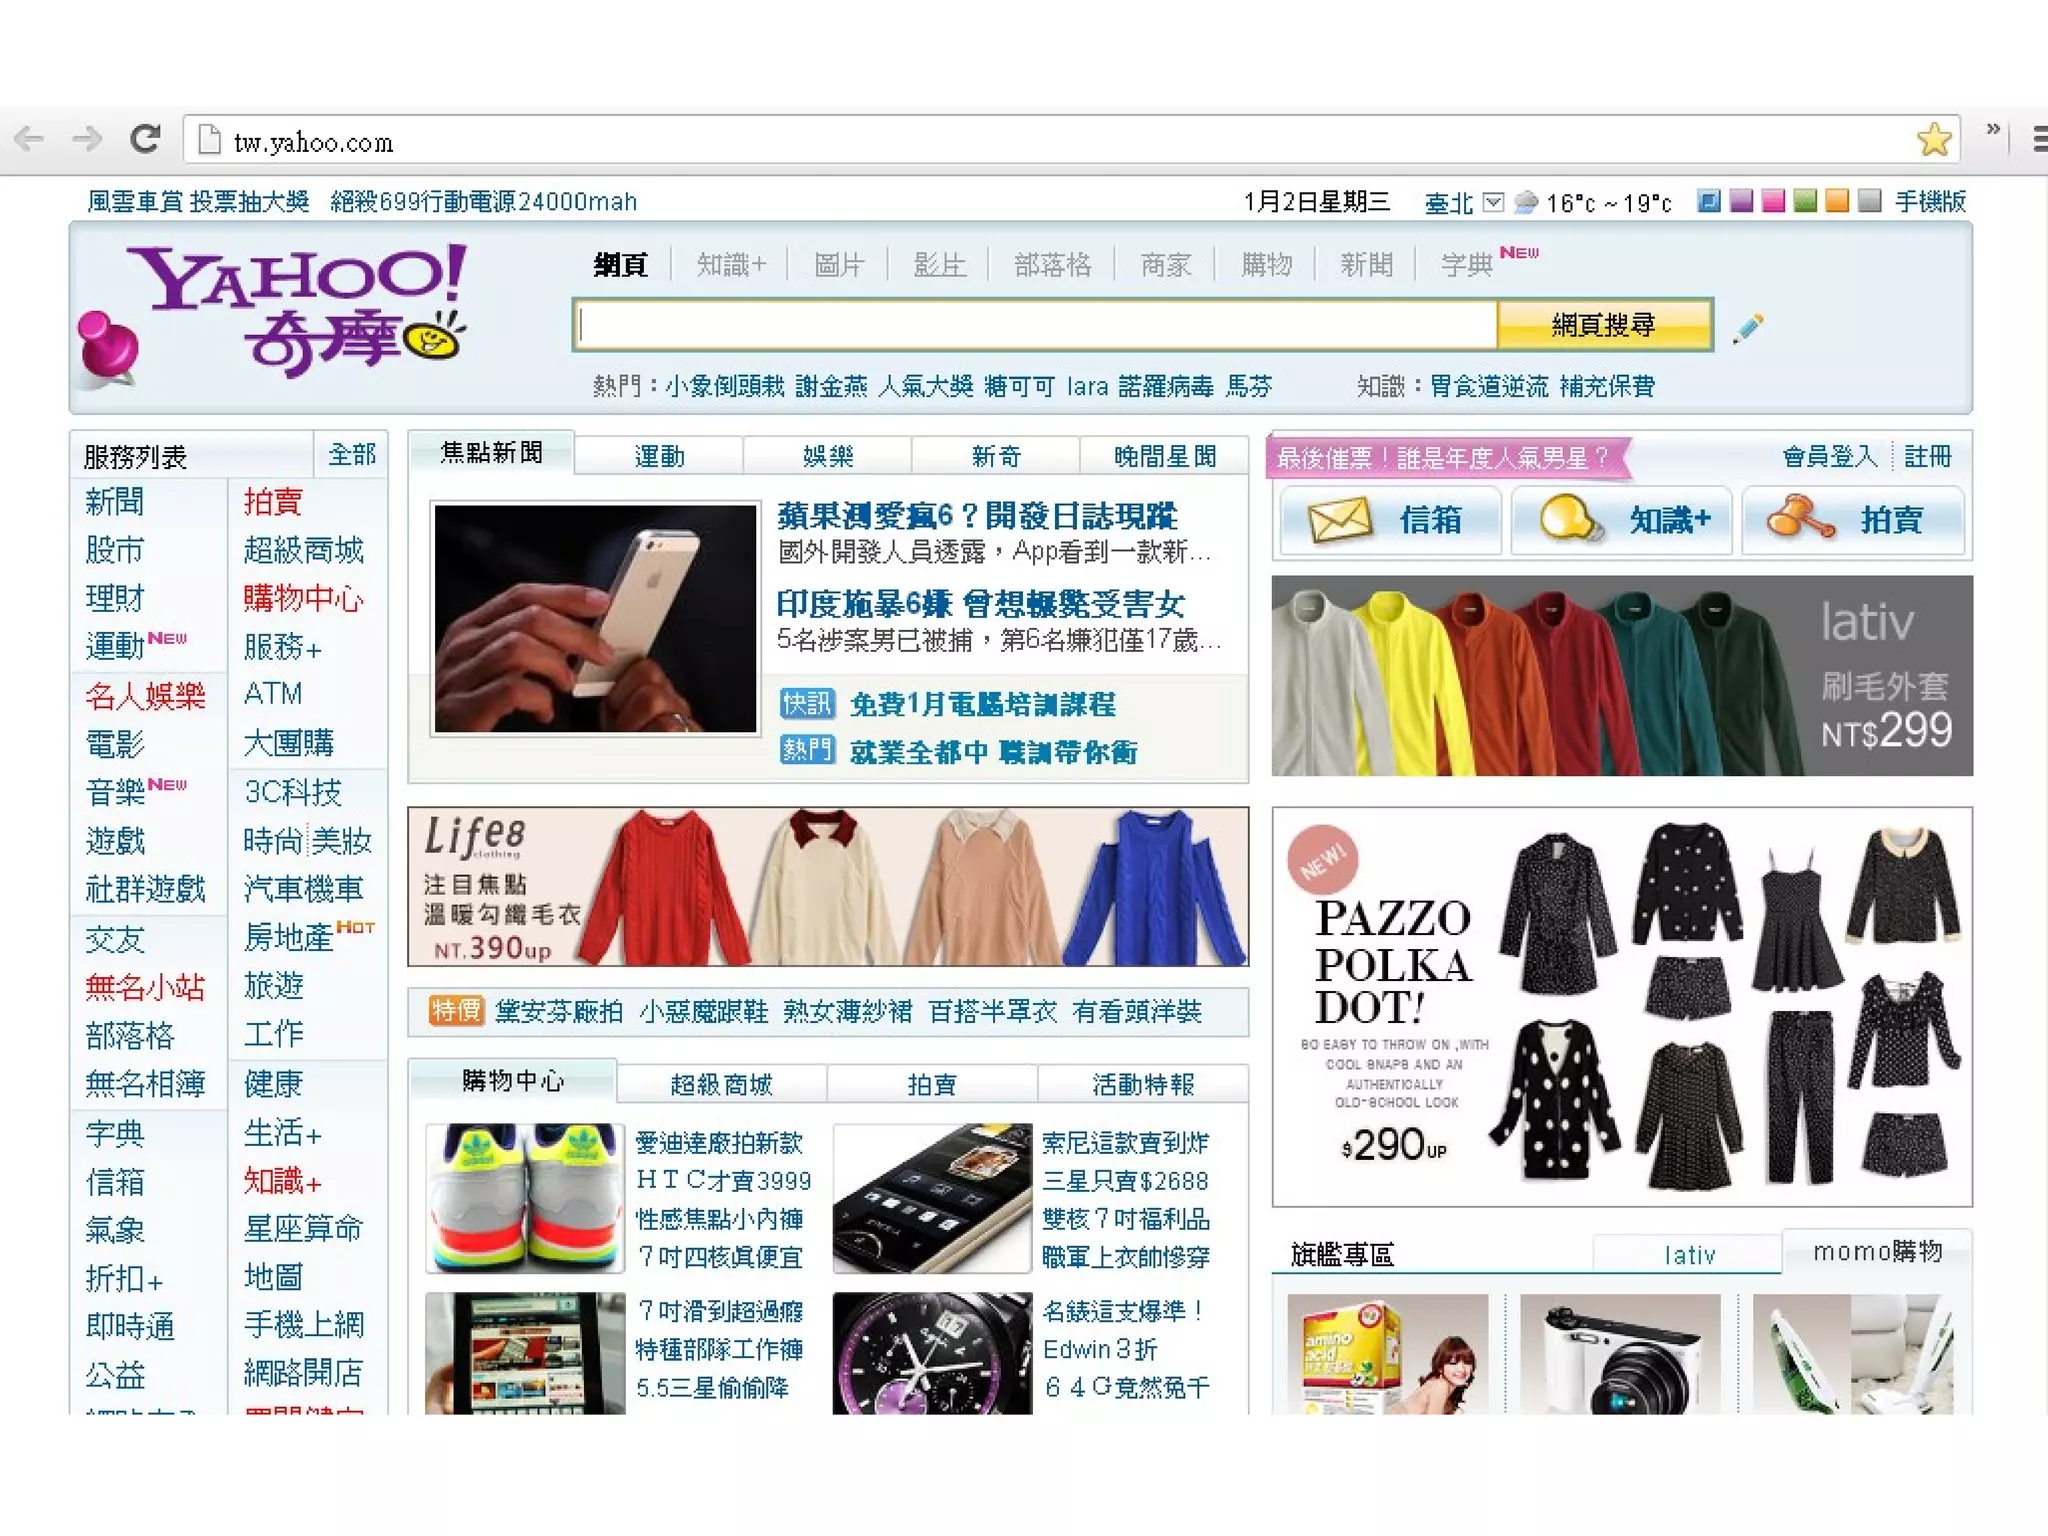This screenshot has width=2048, height=1536.
Task: Select the green theme color swatch
Action: 1805,202
